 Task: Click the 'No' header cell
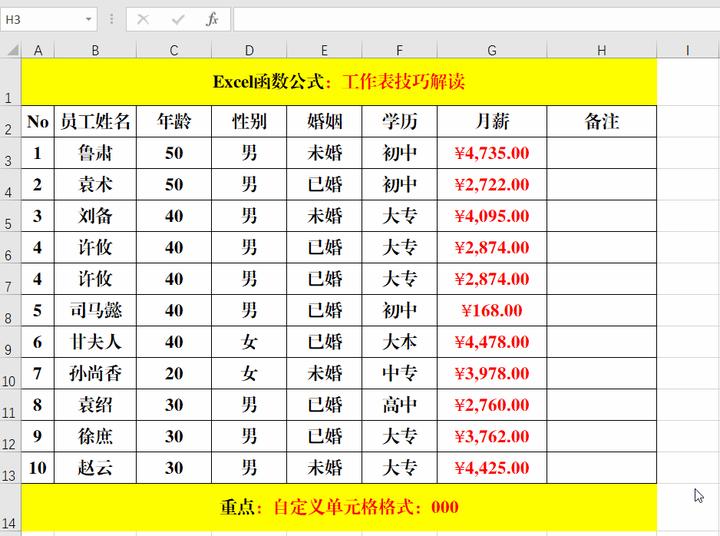(x=38, y=121)
